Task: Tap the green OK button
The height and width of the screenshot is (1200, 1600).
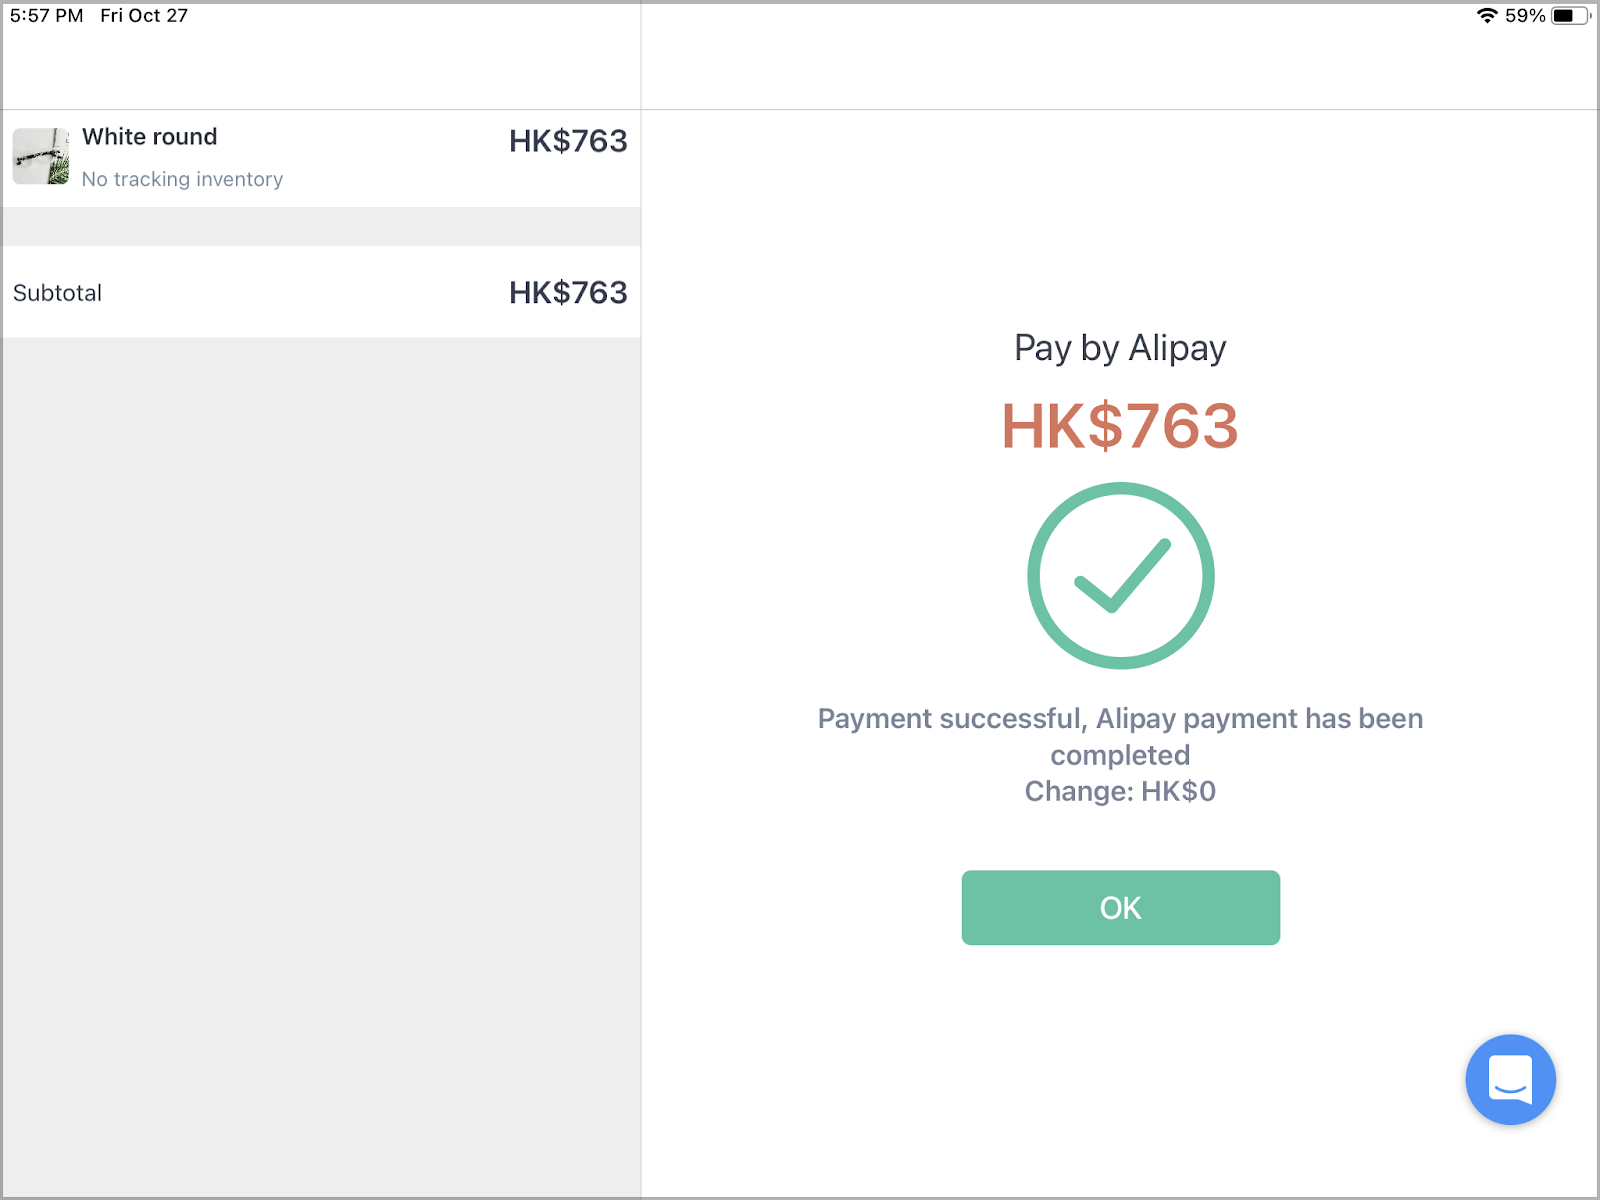Action: [x=1120, y=907]
